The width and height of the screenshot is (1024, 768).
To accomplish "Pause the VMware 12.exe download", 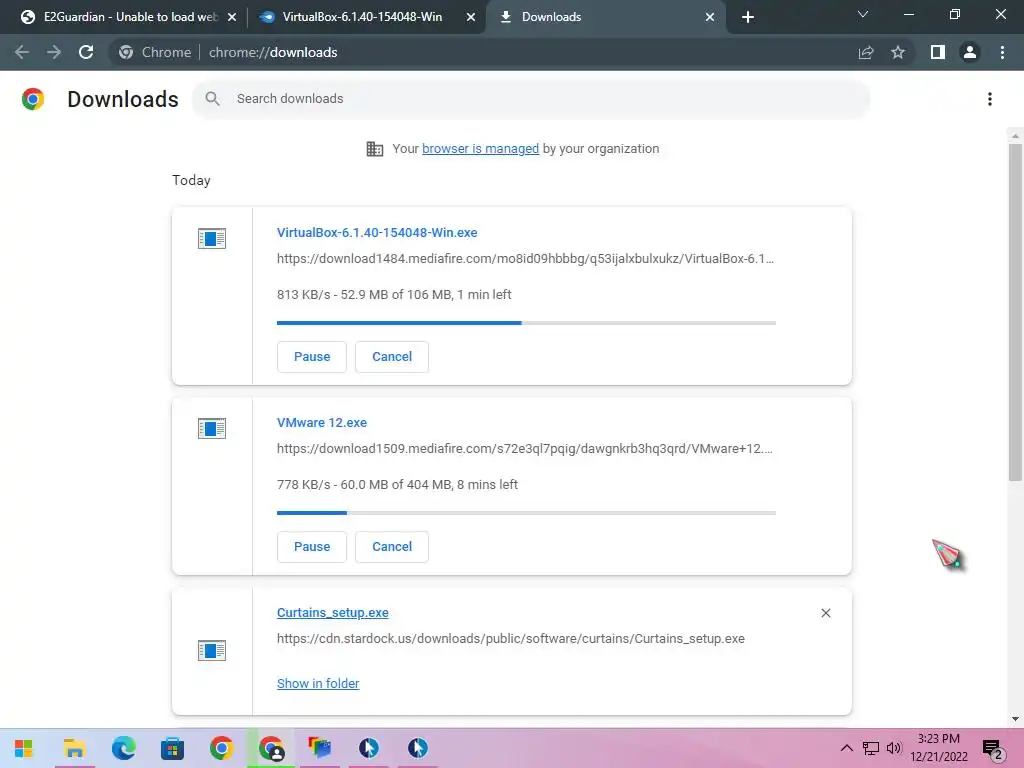I will 312,547.
